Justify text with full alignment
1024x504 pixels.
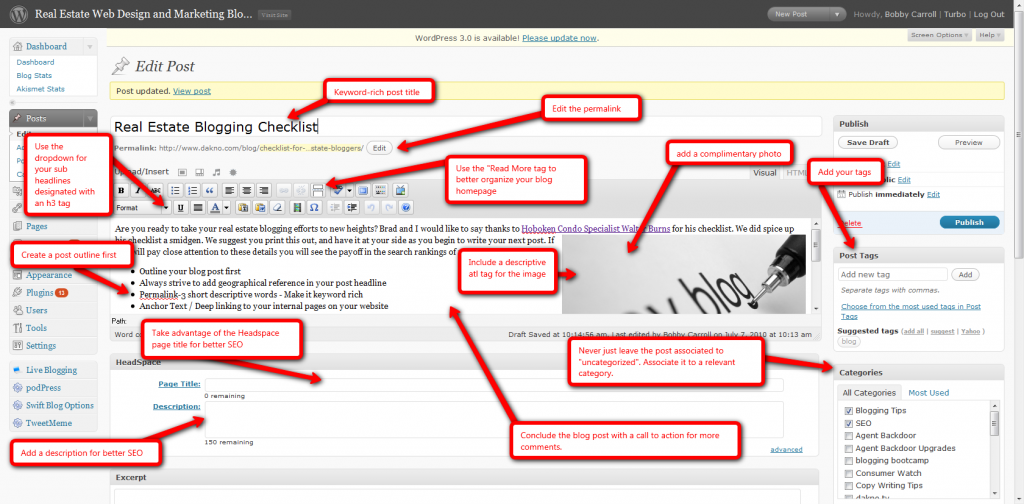tap(198, 208)
